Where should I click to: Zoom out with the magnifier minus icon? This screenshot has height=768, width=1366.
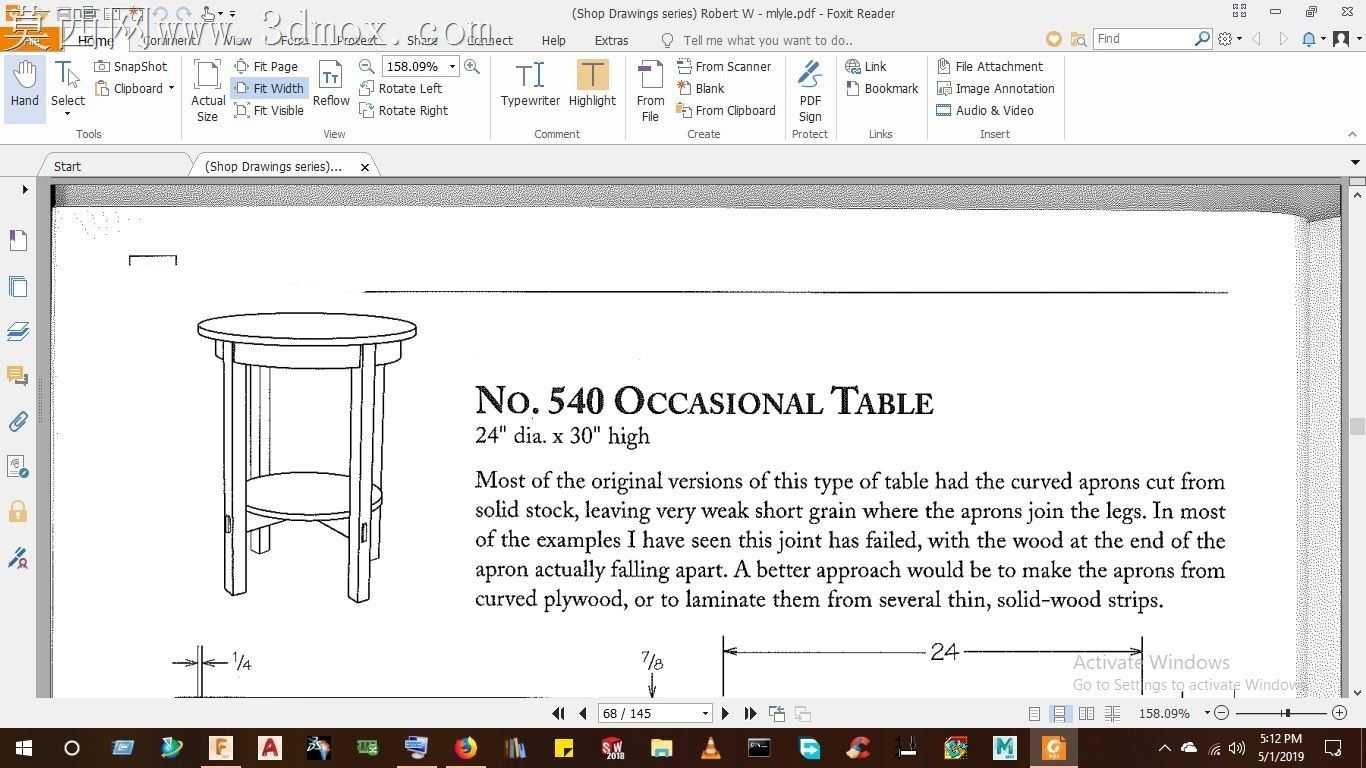(367, 66)
